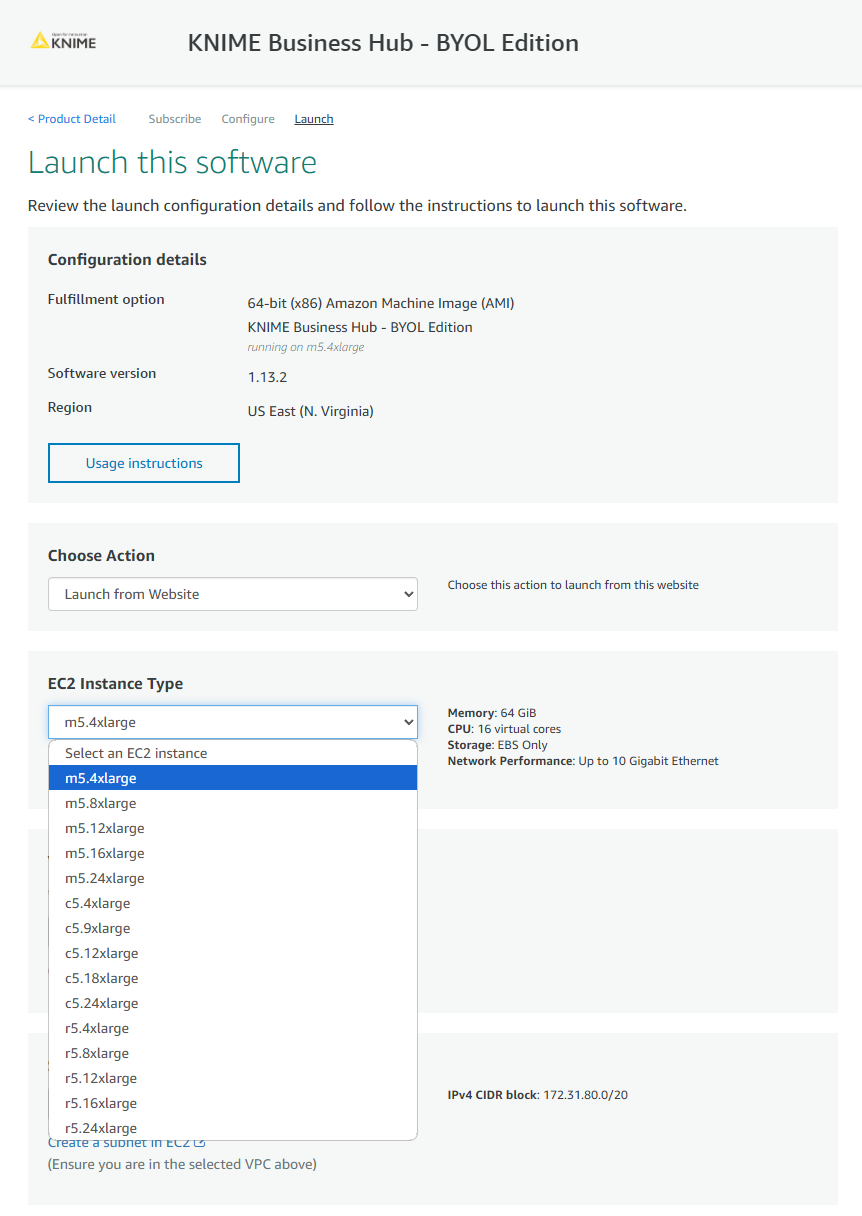Viewport: 862px width, 1216px height.
Task: Select r5.8xlarge from the list
Action: click(233, 1053)
